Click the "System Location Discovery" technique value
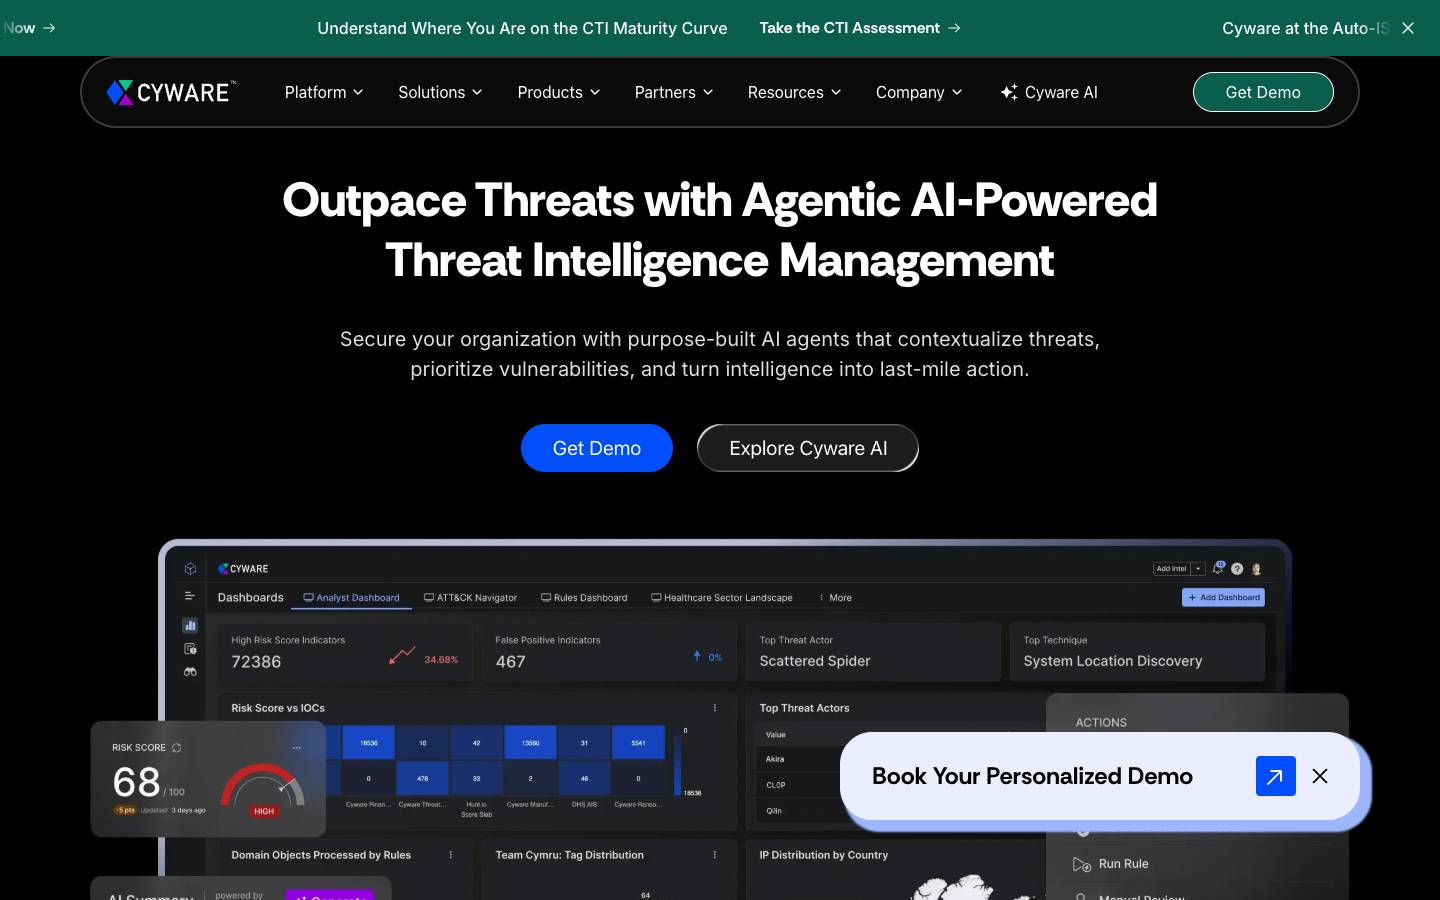1440x900 pixels. (x=1113, y=661)
